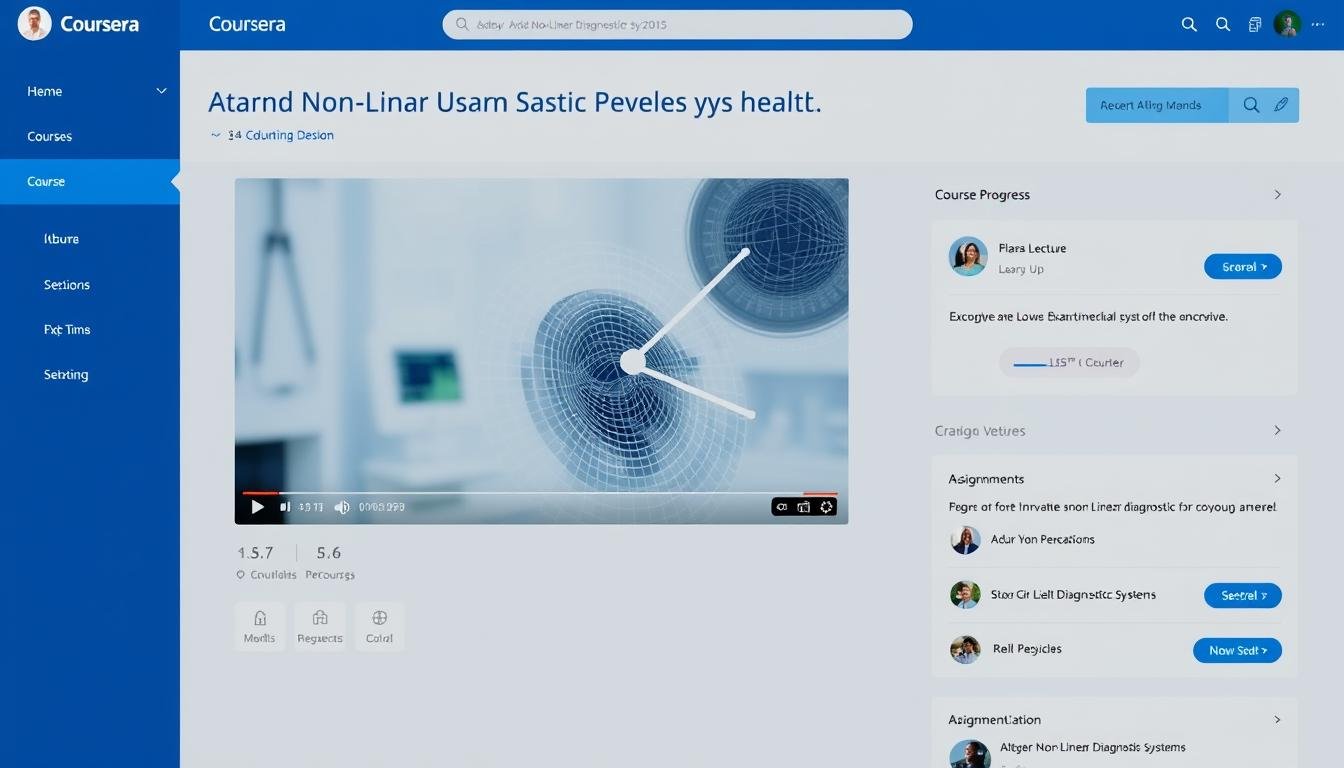Click the documents icon in top bar
1344x768 pixels.
1255,25
